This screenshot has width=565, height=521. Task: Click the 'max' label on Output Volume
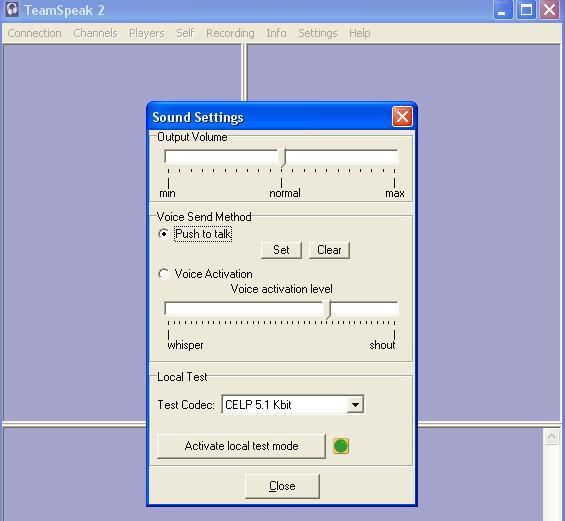[395, 193]
